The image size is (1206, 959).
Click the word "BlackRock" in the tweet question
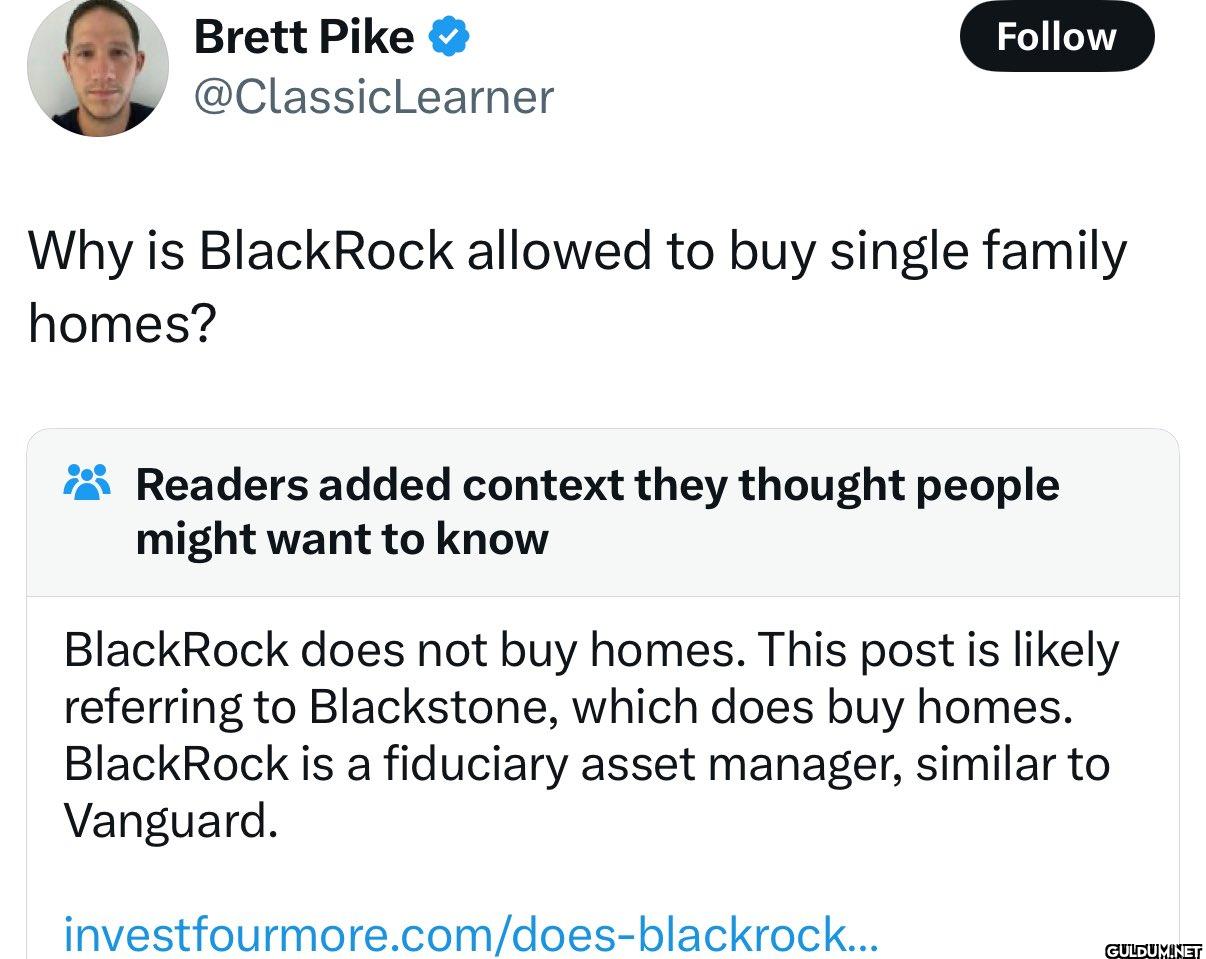click(x=326, y=251)
